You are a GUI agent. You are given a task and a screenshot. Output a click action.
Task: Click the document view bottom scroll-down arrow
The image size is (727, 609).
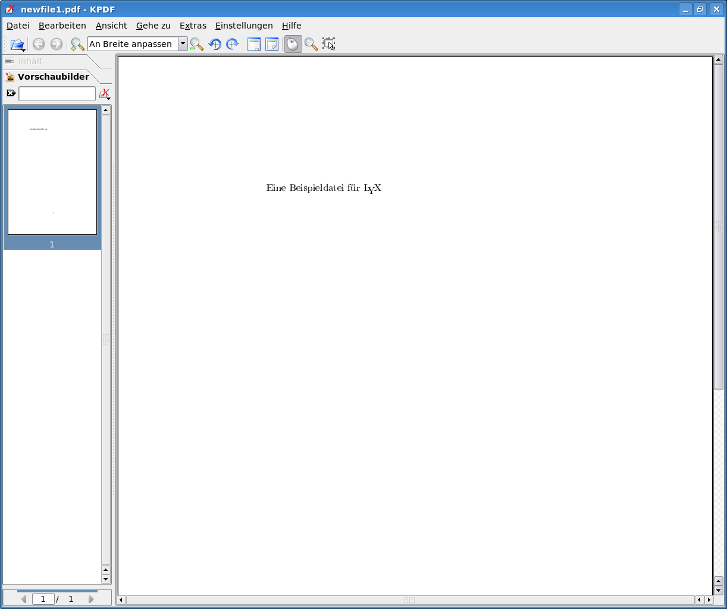(719, 590)
